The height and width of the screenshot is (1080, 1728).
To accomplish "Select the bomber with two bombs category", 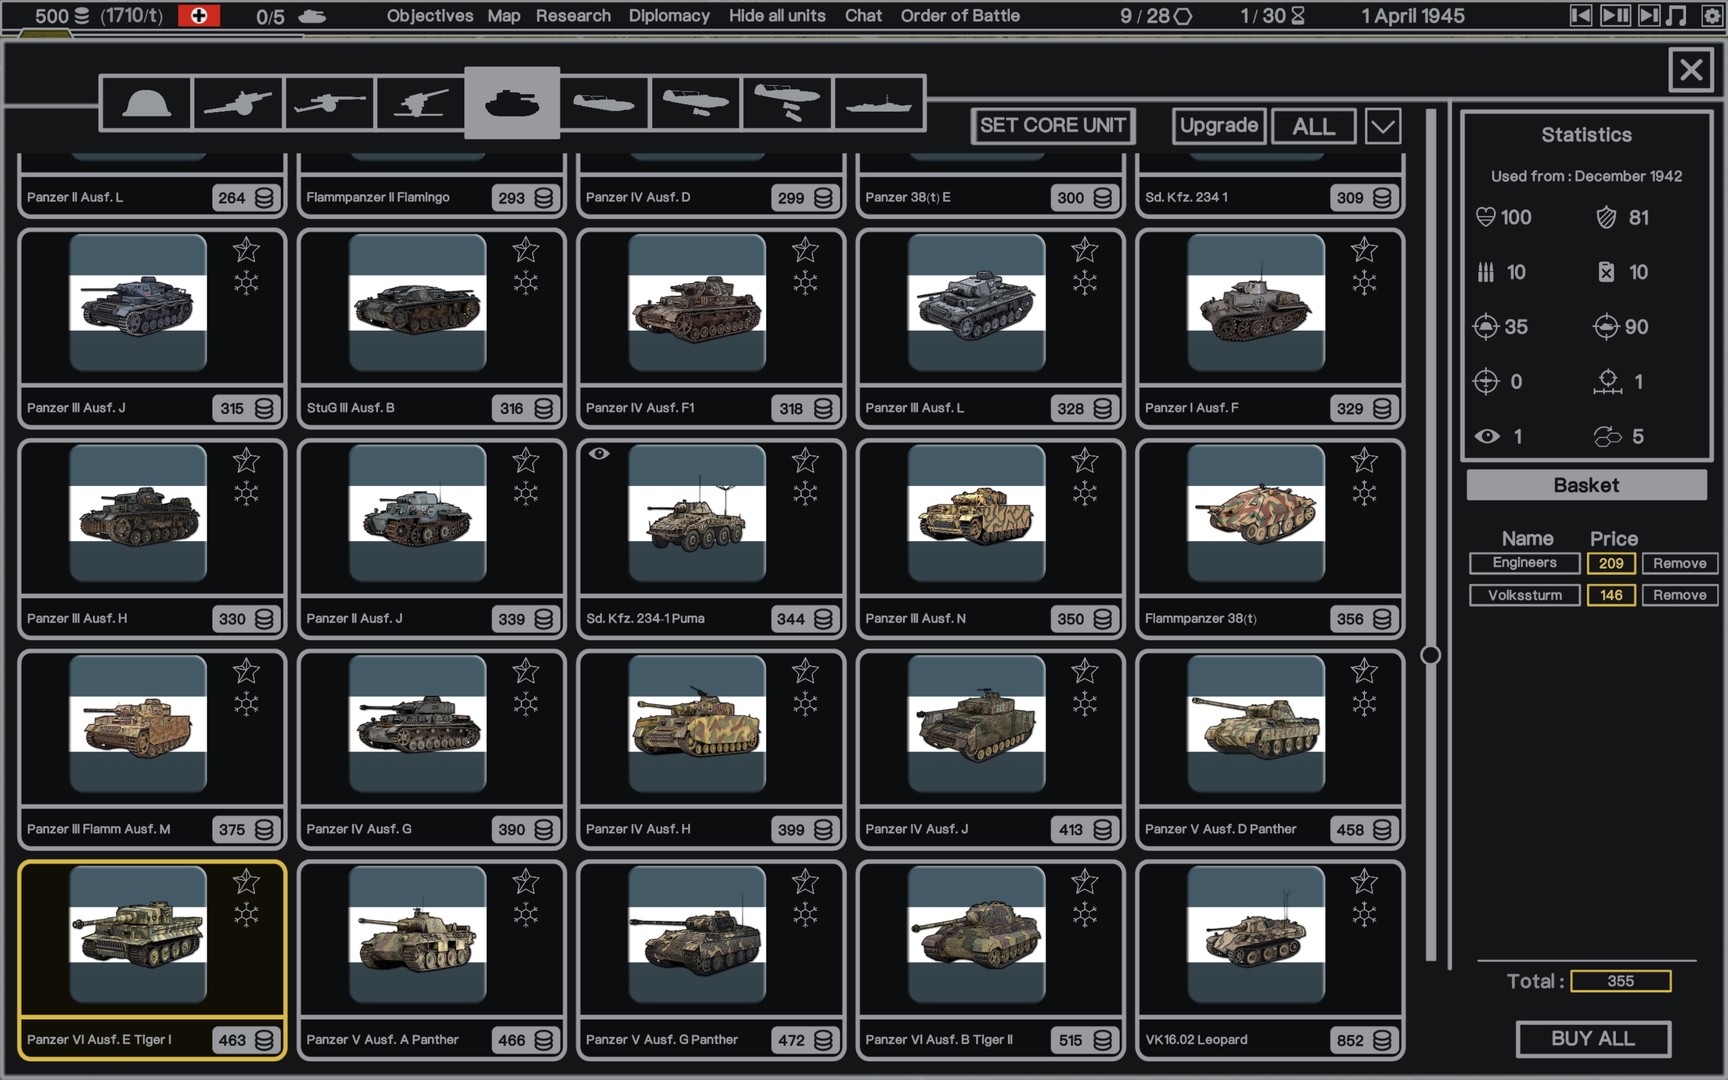I will 787,103.
